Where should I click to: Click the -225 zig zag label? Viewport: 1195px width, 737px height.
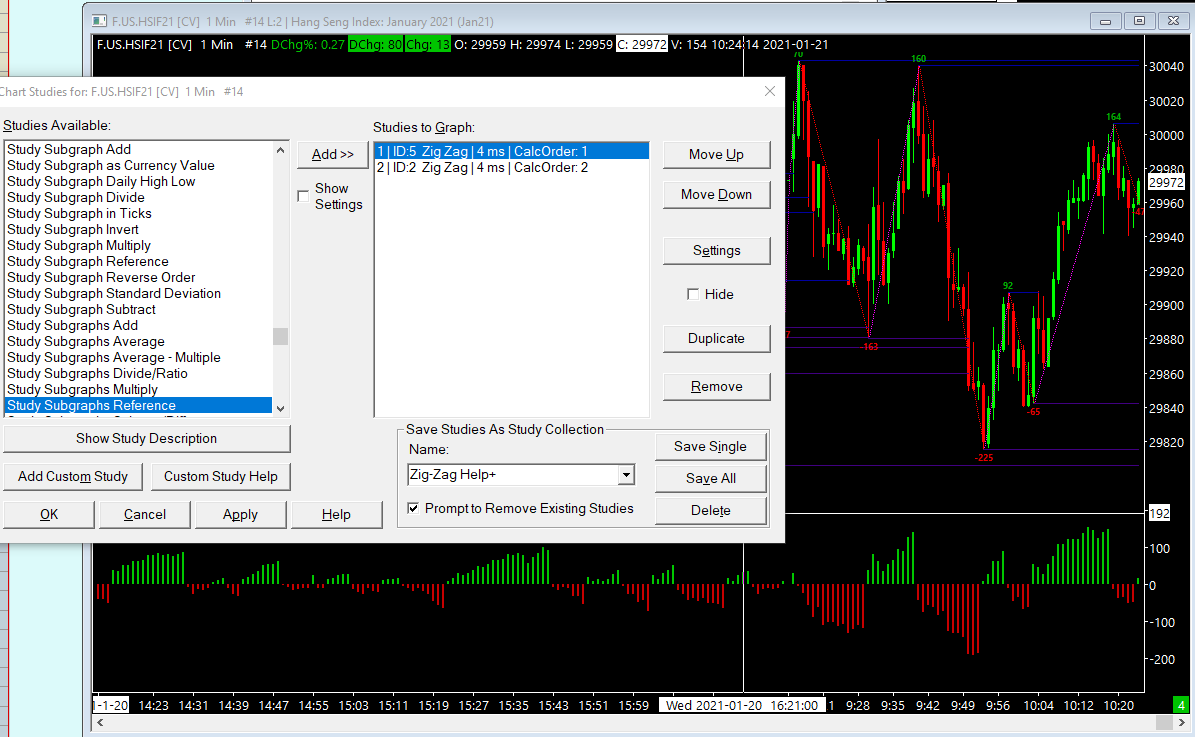984,458
